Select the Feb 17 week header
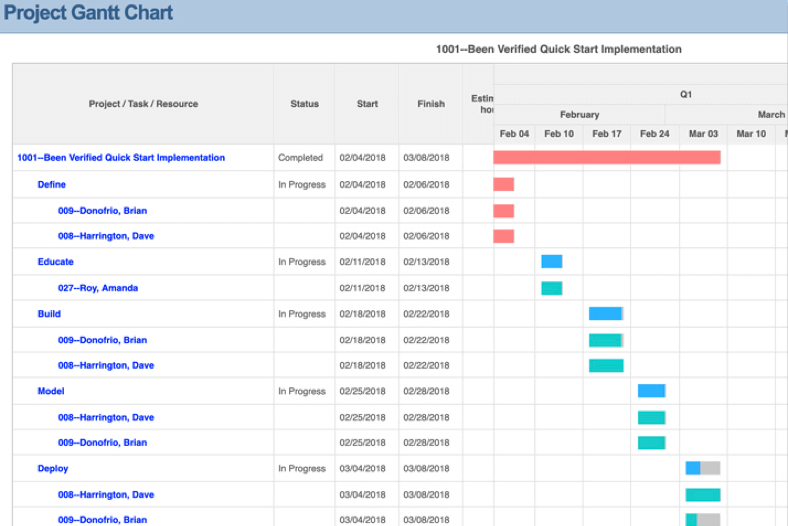The width and height of the screenshot is (788, 526). click(607, 134)
